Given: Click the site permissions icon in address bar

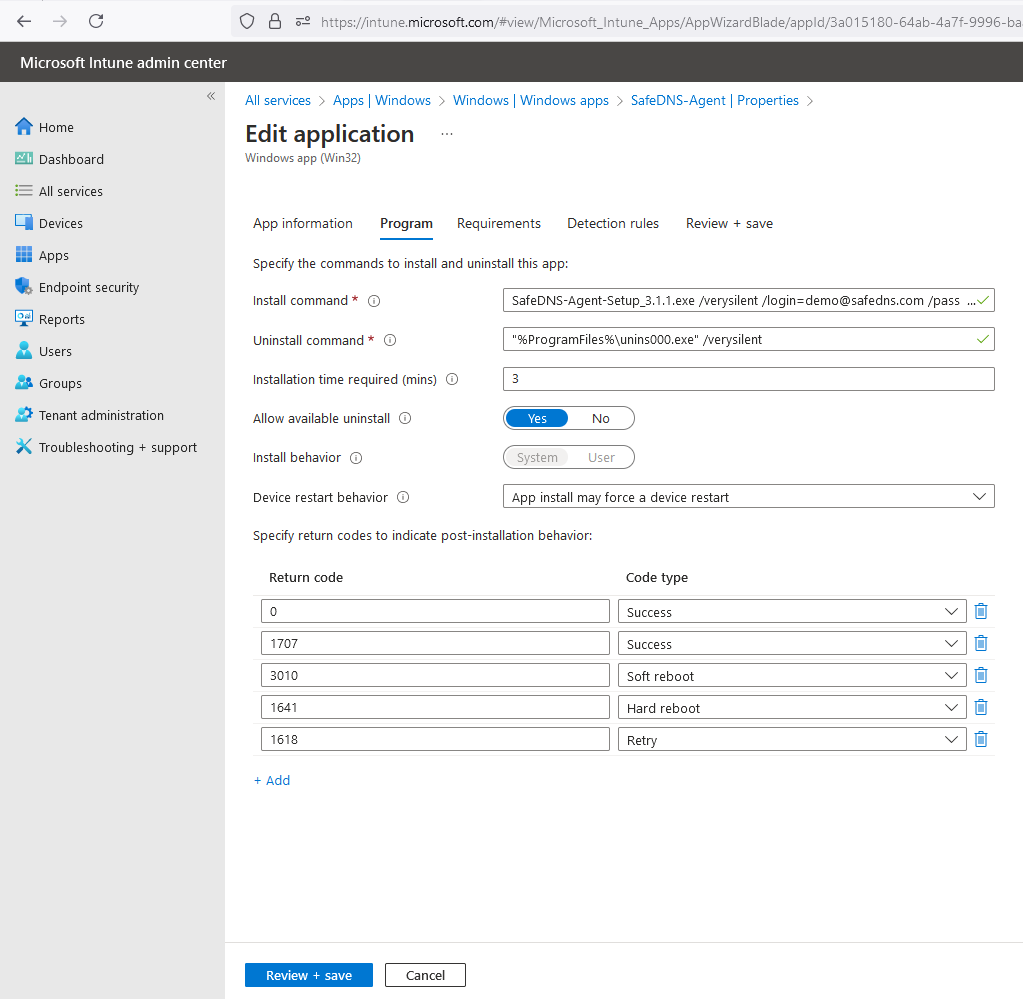Looking at the screenshot, I should click(x=303, y=22).
